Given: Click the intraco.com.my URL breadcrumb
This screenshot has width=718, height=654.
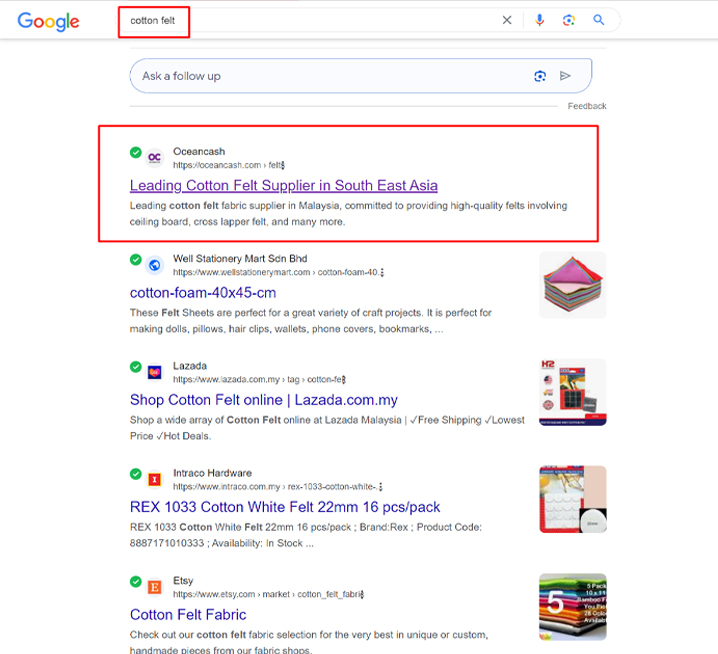Looking at the screenshot, I should (x=275, y=487).
